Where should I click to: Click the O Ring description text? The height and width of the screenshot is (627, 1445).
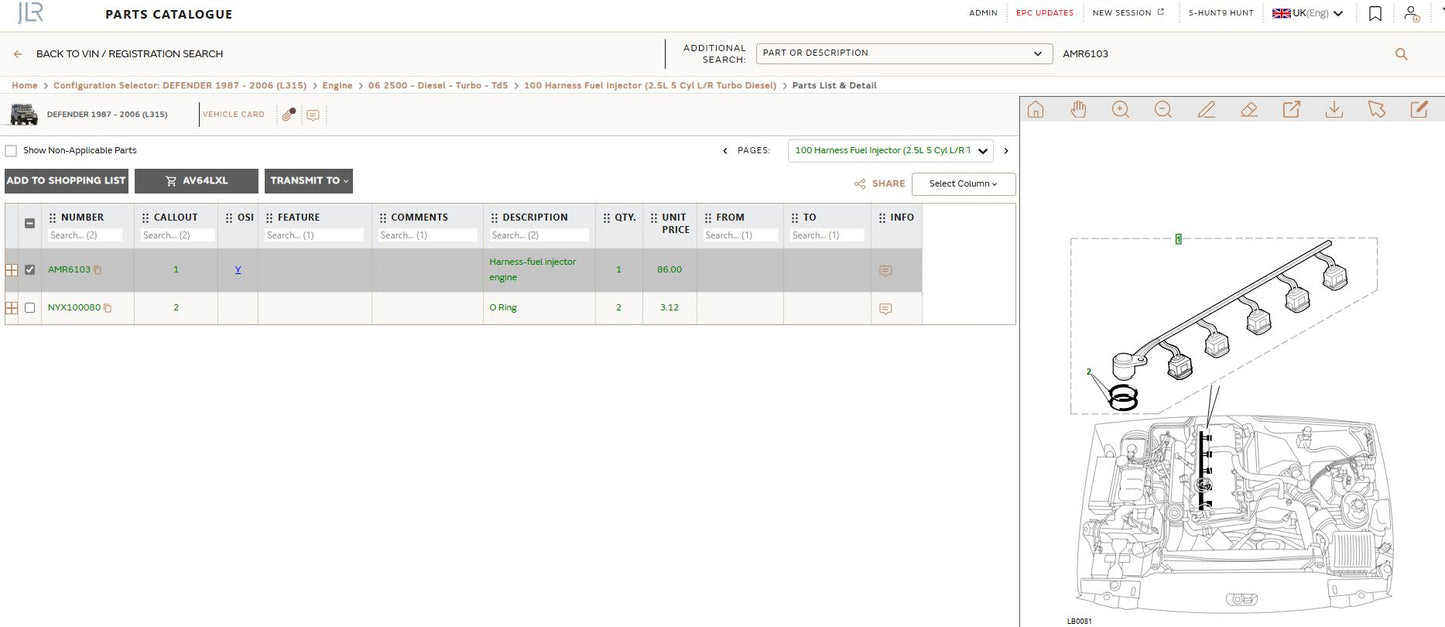coord(503,308)
